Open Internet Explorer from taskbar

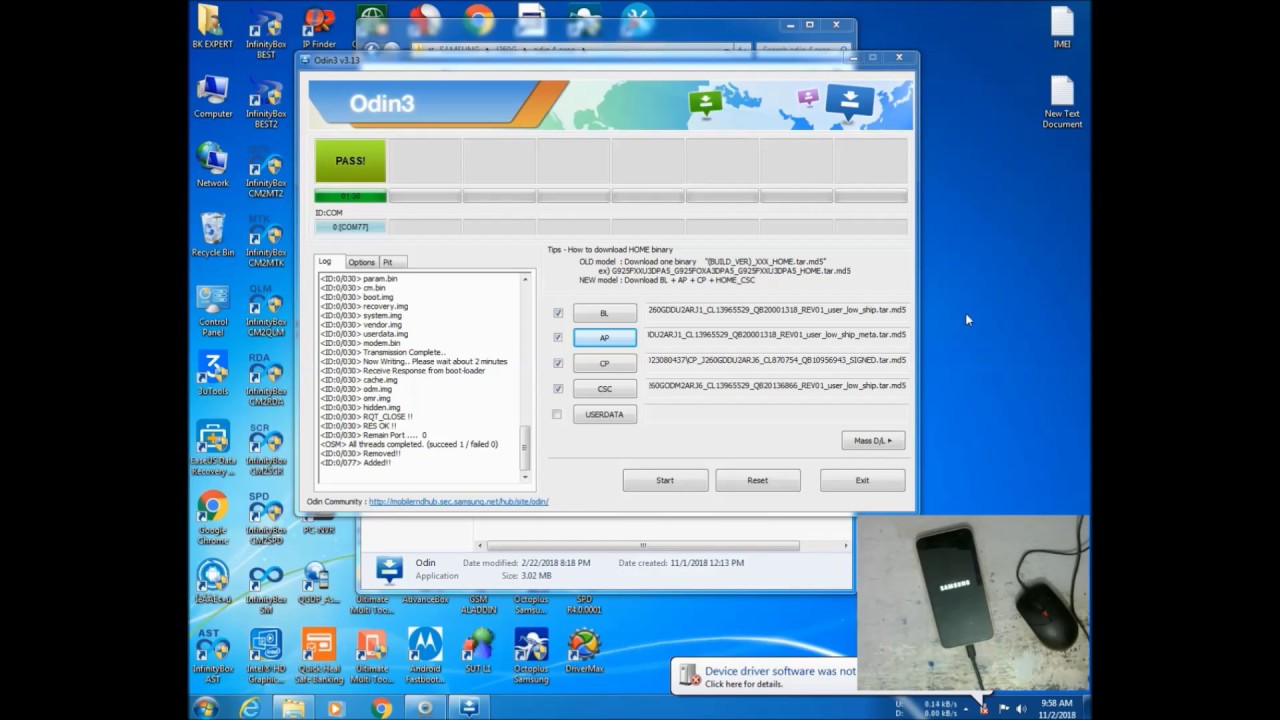[x=250, y=708]
